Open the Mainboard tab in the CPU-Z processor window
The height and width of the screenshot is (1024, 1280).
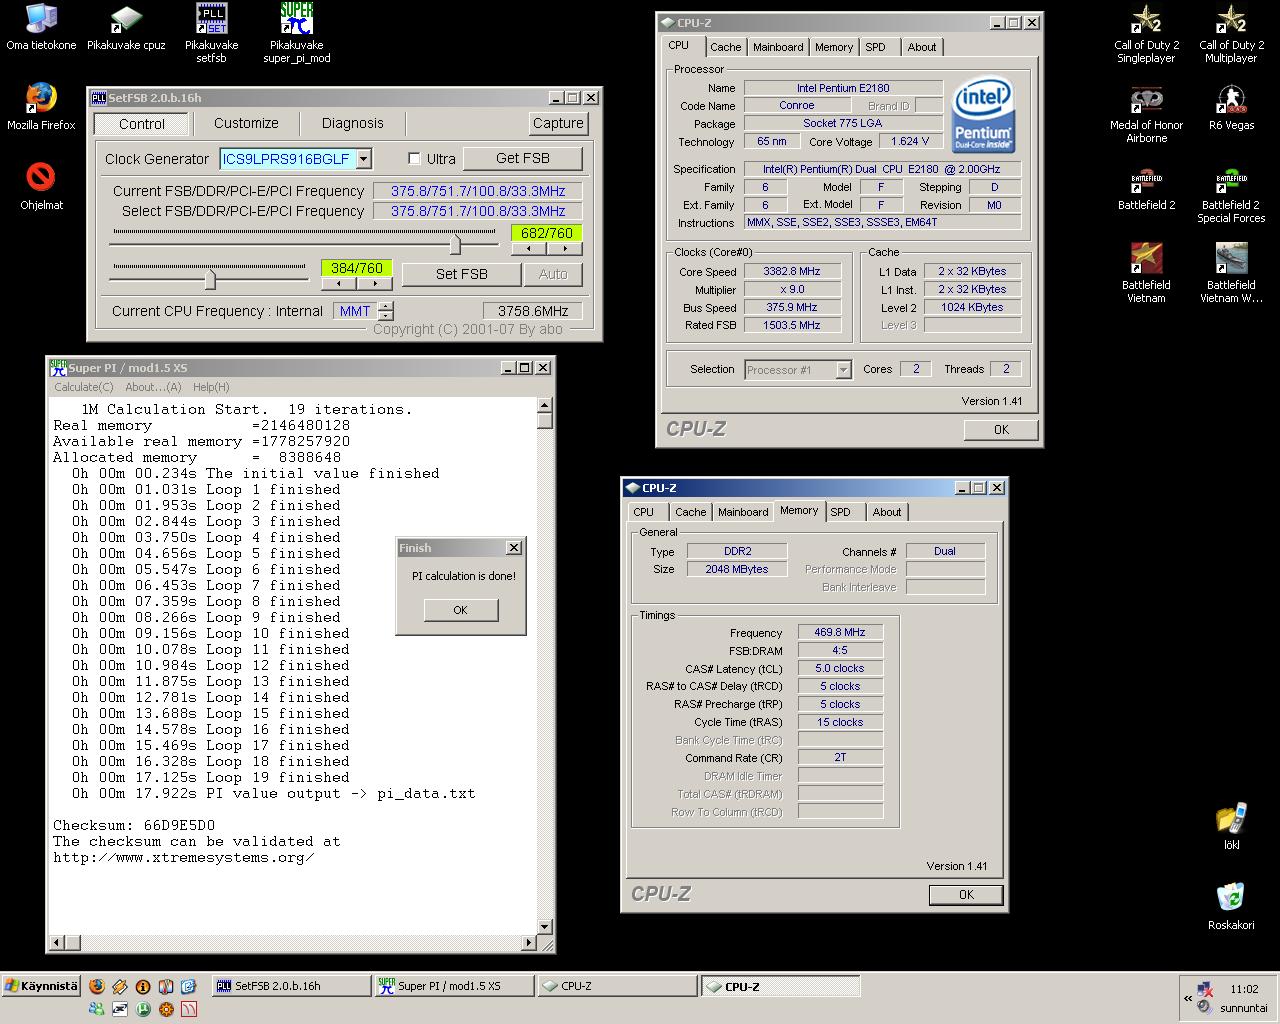tap(778, 47)
